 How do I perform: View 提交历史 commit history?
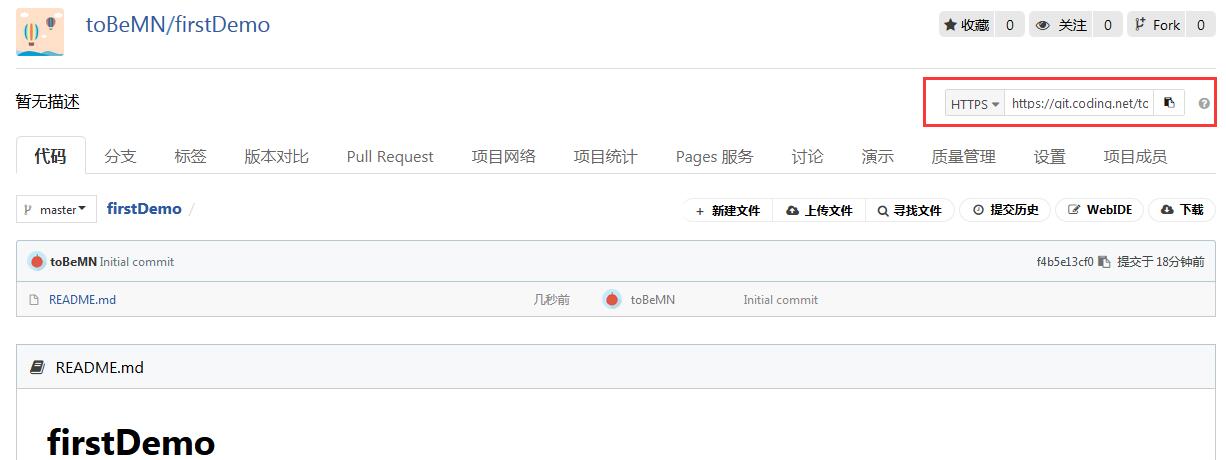point(1005,210)
